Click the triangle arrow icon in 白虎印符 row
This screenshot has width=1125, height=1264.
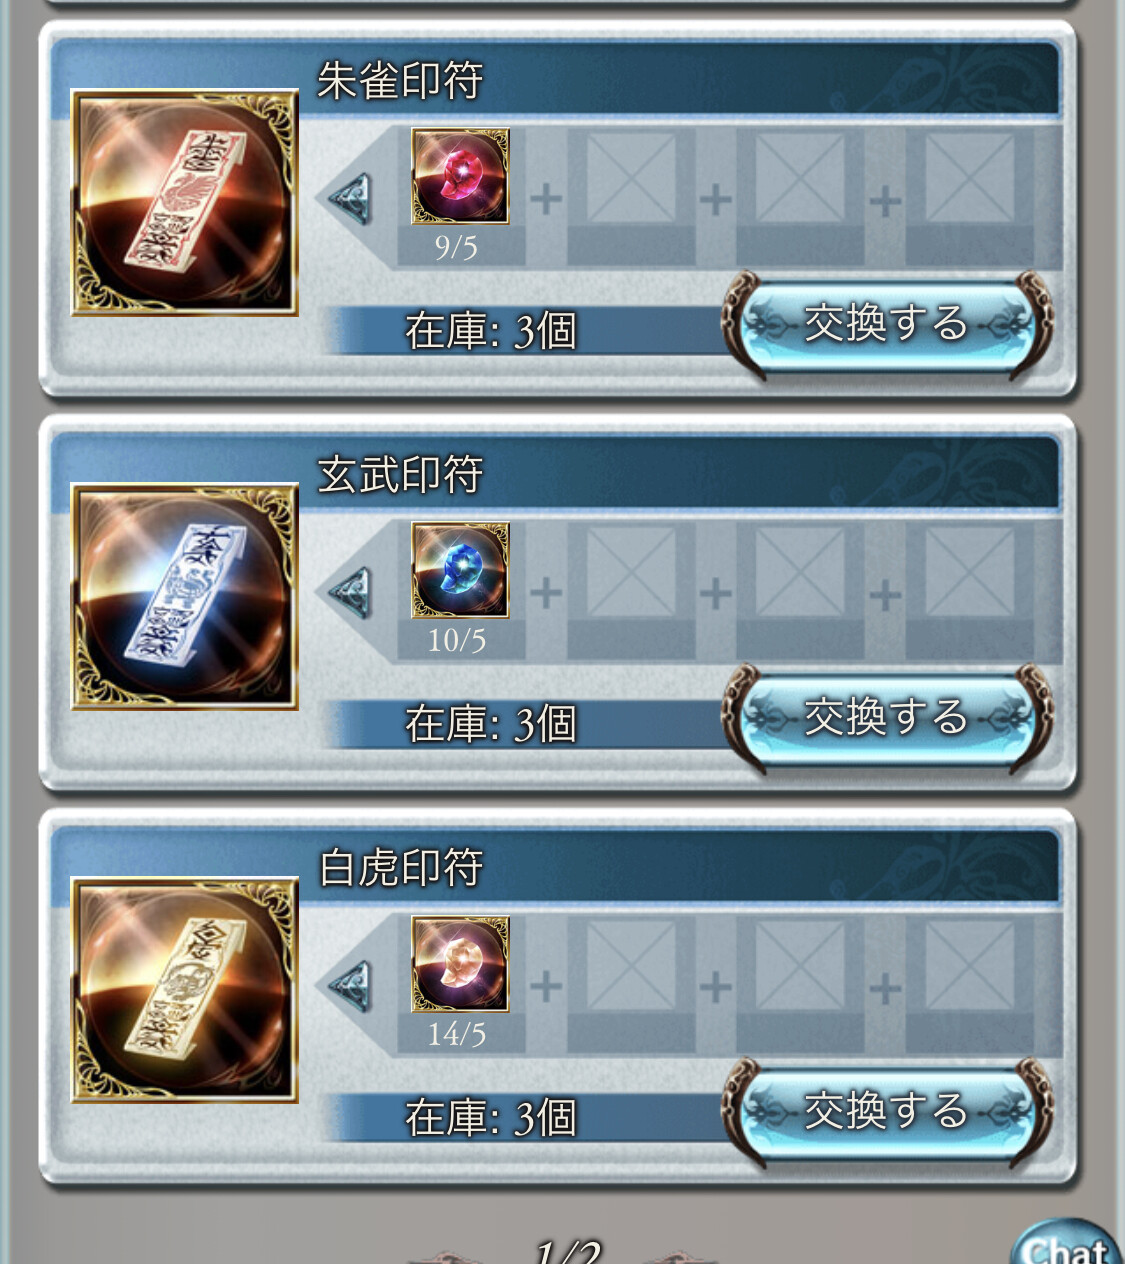pyautogui.click(x=350, y=986)
